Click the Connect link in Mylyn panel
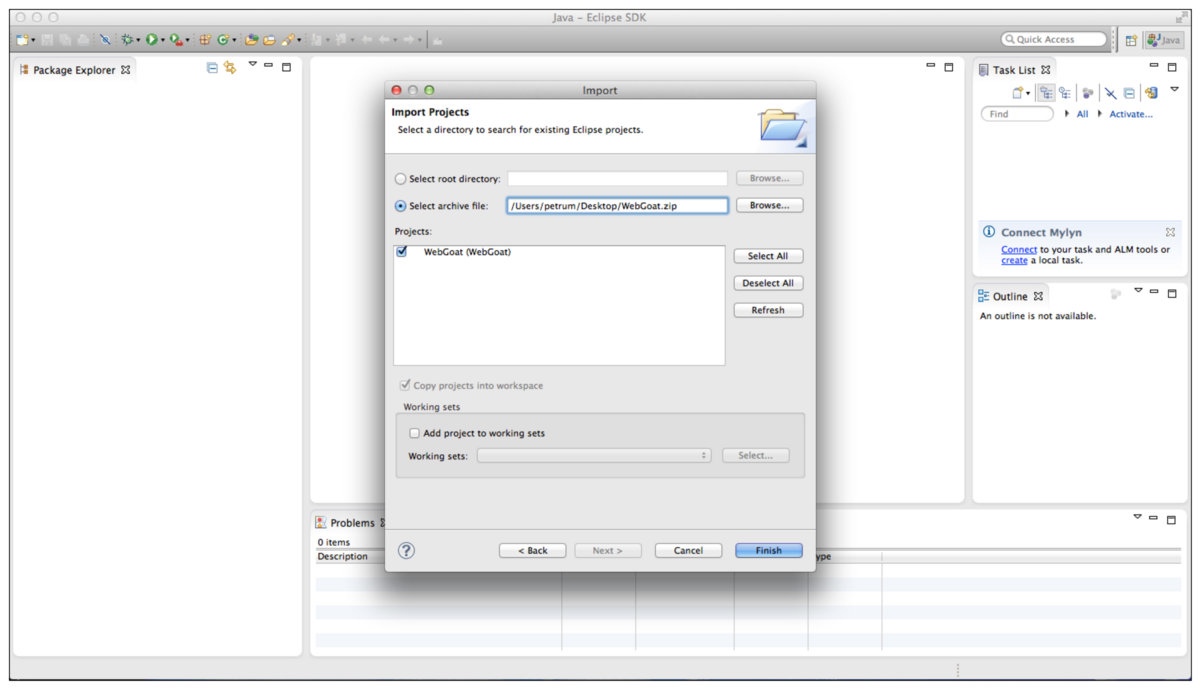This screenshot has height=689, width=1200. tap(1019, 250)
